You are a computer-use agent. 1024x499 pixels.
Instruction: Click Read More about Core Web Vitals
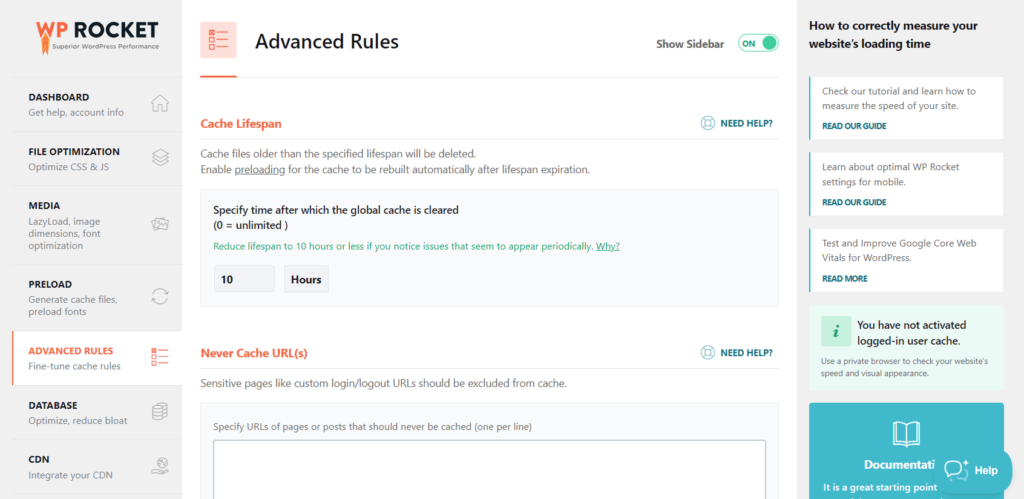click(845, 278)
